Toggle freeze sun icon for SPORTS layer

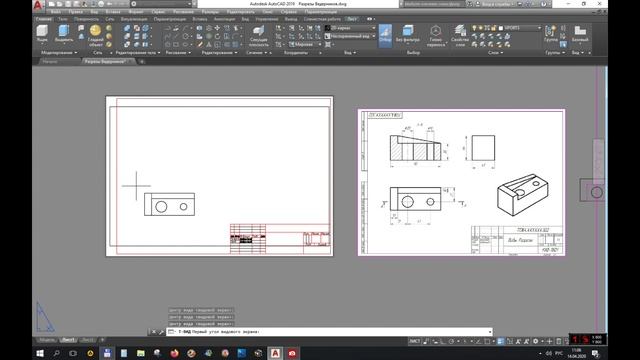(x=480, y=28)
